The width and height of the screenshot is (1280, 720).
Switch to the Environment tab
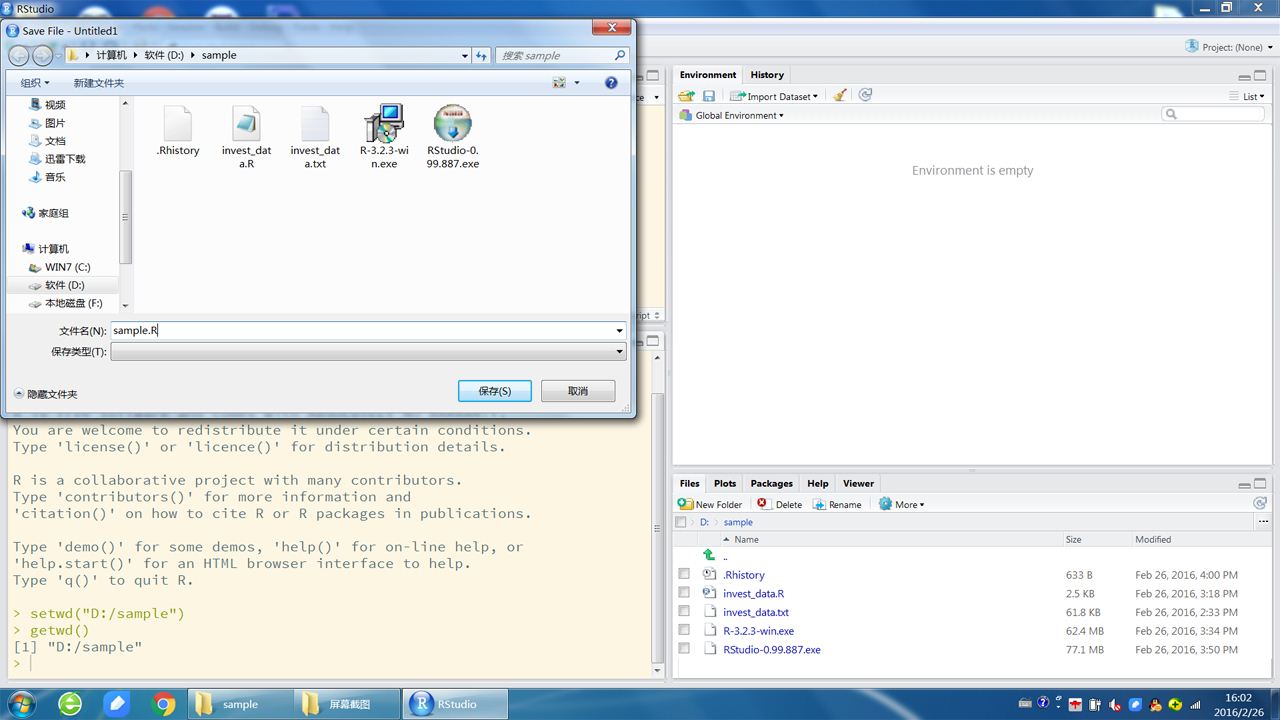[708, 75]
